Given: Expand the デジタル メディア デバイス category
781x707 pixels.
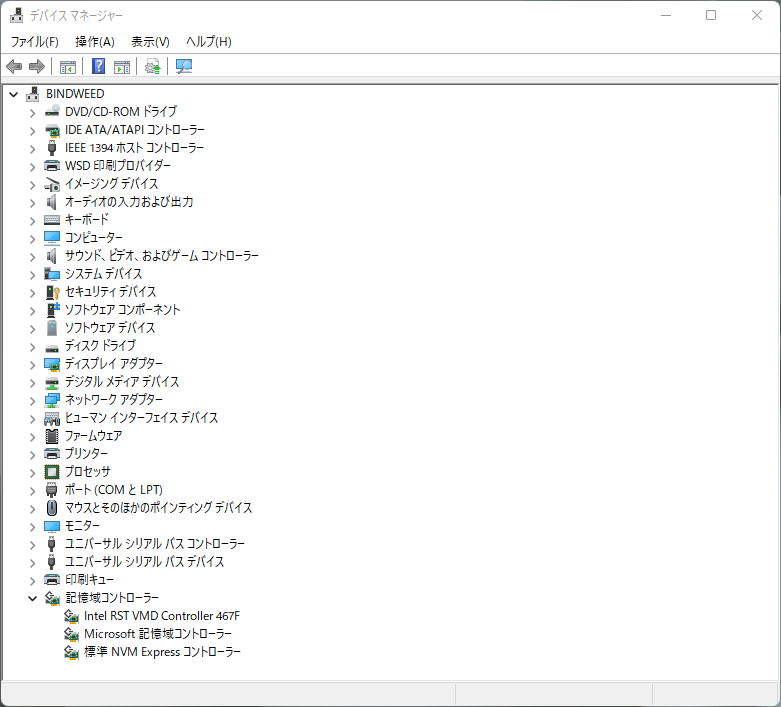Looking at the screenshot, I should coord(33,382).
